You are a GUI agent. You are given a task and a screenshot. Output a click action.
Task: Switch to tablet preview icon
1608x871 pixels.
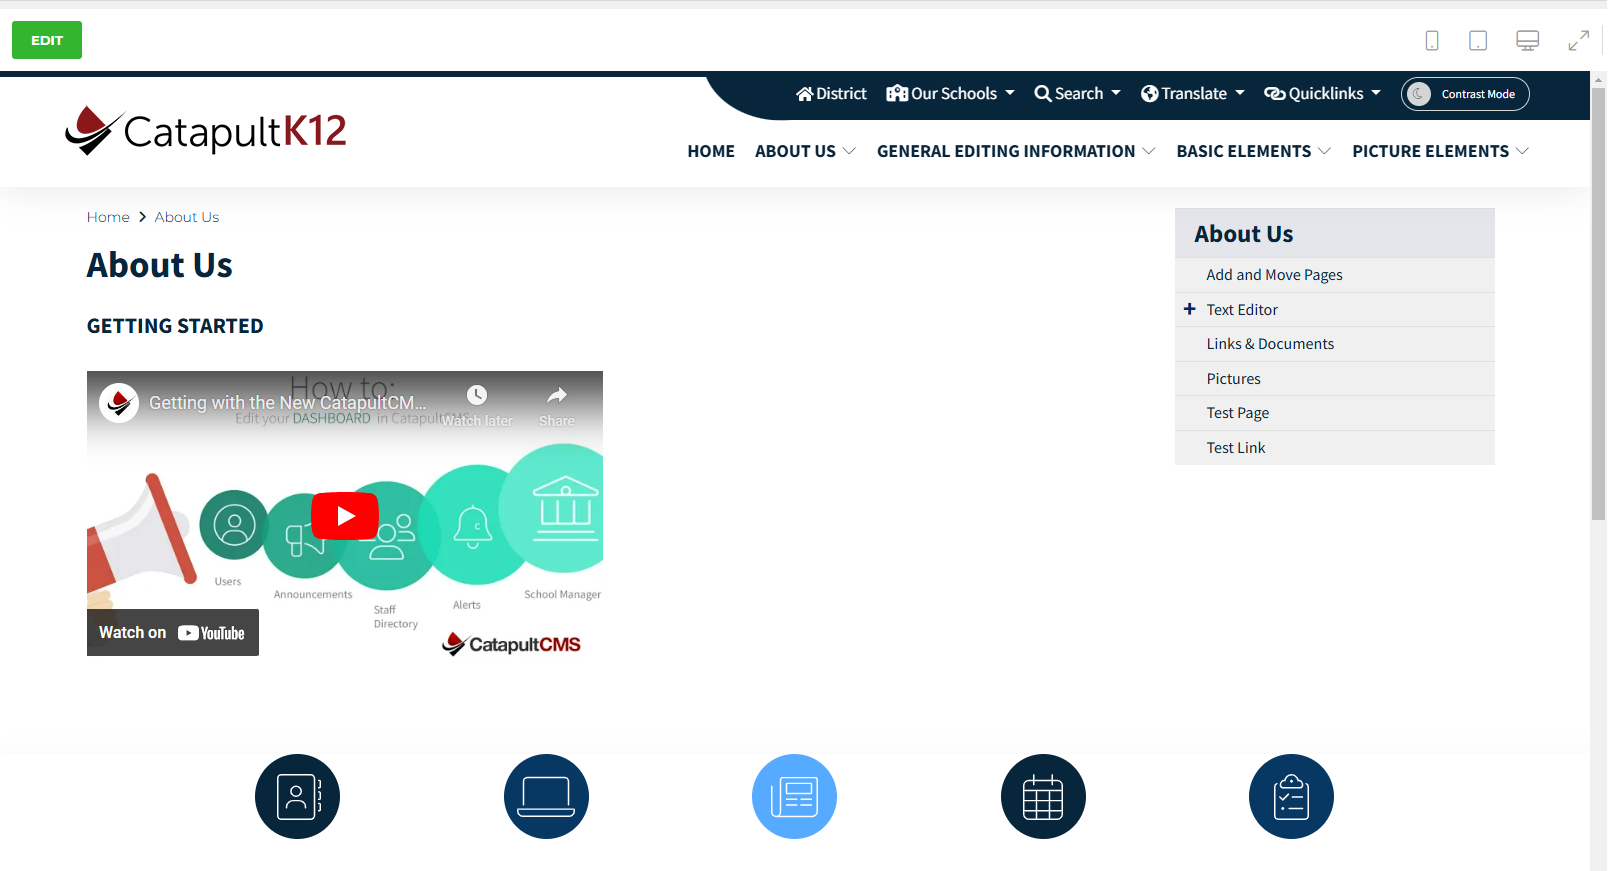point(1478,40)
